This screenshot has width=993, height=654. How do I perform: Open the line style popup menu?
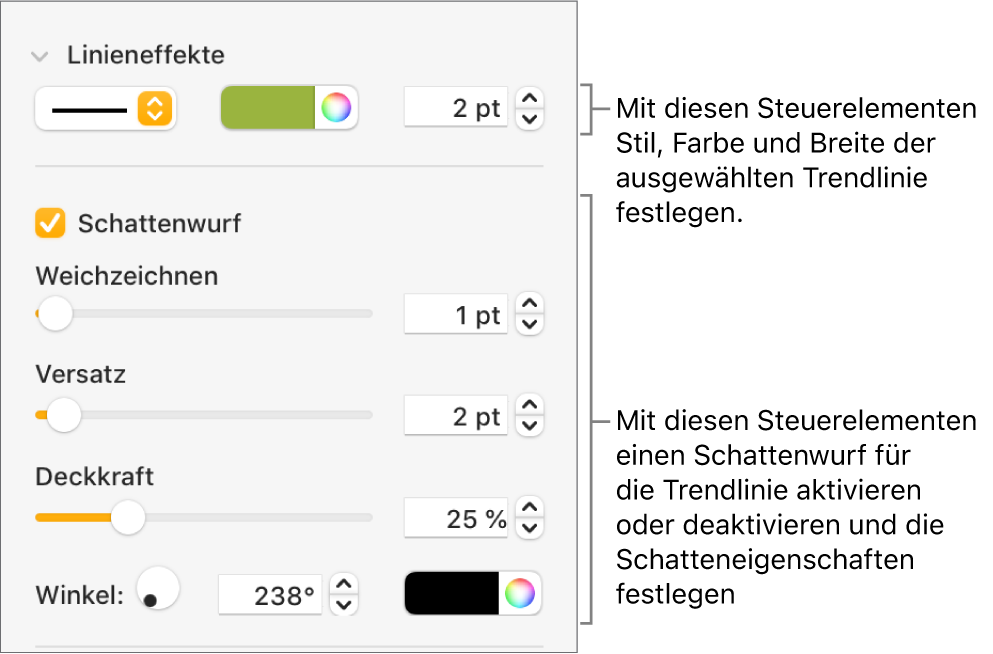(x=105, y=108)
